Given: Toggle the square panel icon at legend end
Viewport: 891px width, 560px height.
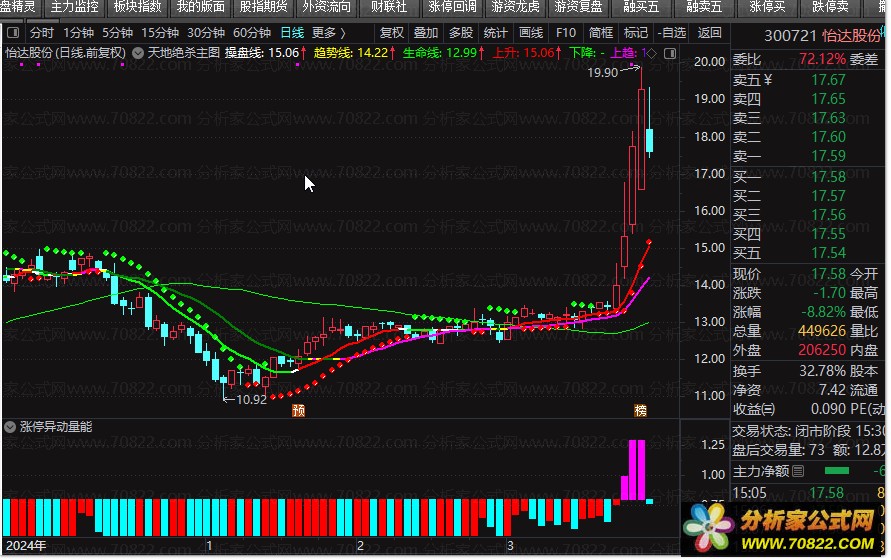Looking at the screenshot, I should [x=670, y=53].
